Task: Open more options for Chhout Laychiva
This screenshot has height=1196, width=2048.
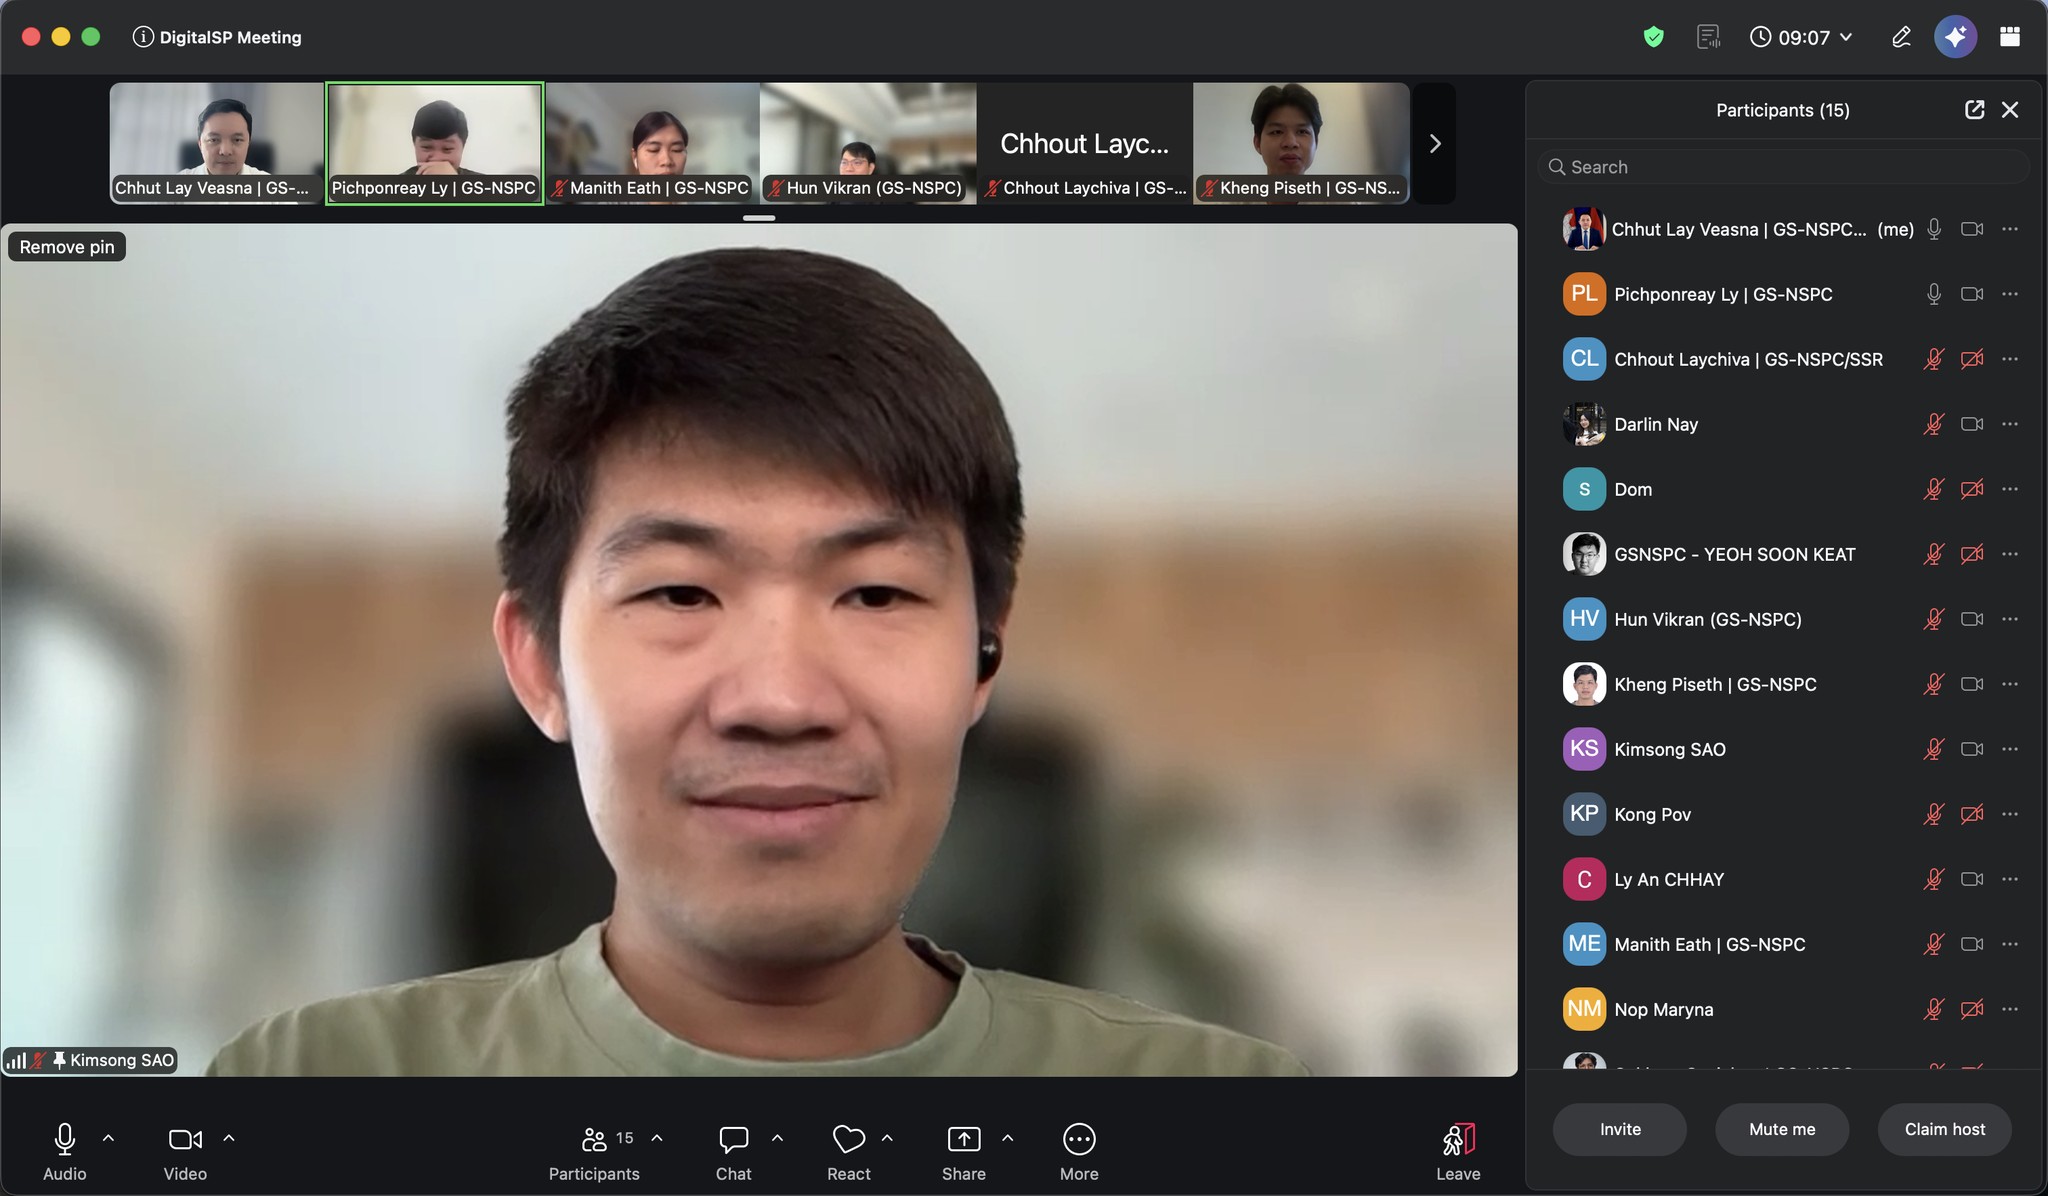Action: (x=2010, y=359)
